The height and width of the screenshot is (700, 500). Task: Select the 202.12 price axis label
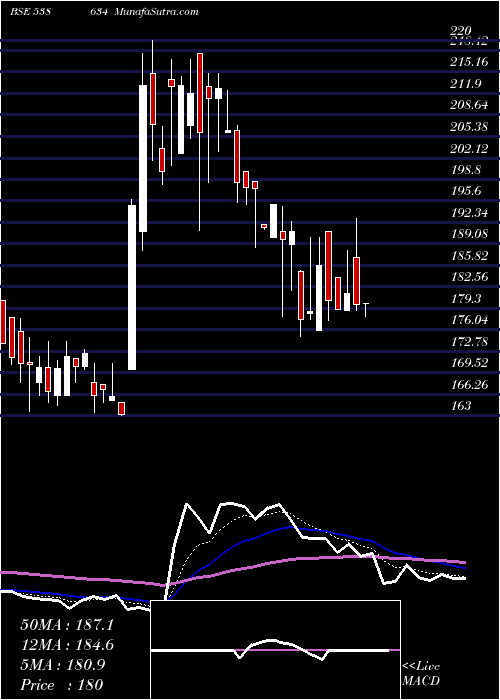[x=469, y=148]
